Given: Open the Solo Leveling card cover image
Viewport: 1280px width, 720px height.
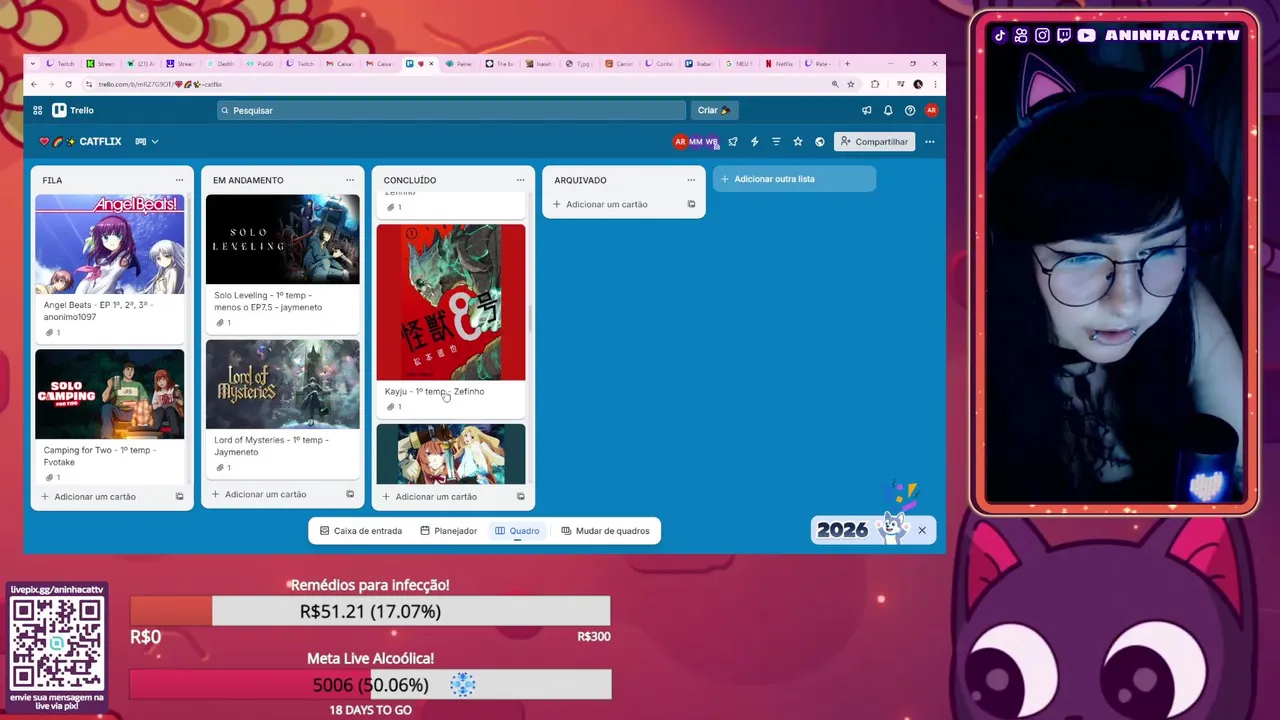Looking at the screenshot, I should pos(282,239).
